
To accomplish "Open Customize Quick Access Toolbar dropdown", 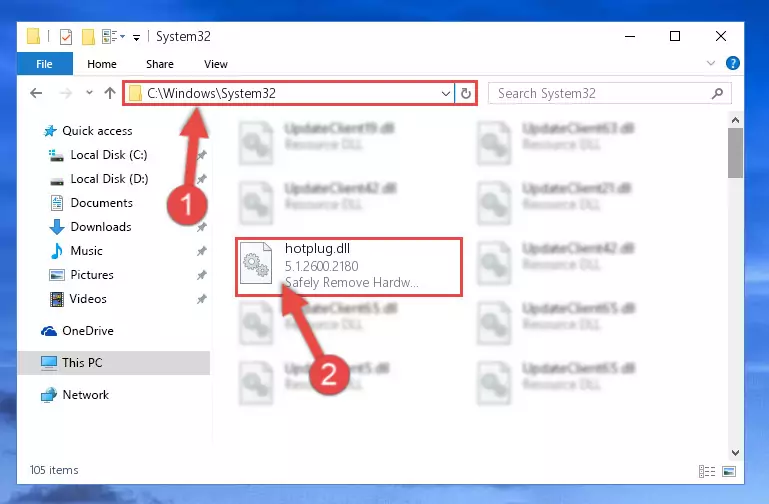I will click(x=136, y=37).
